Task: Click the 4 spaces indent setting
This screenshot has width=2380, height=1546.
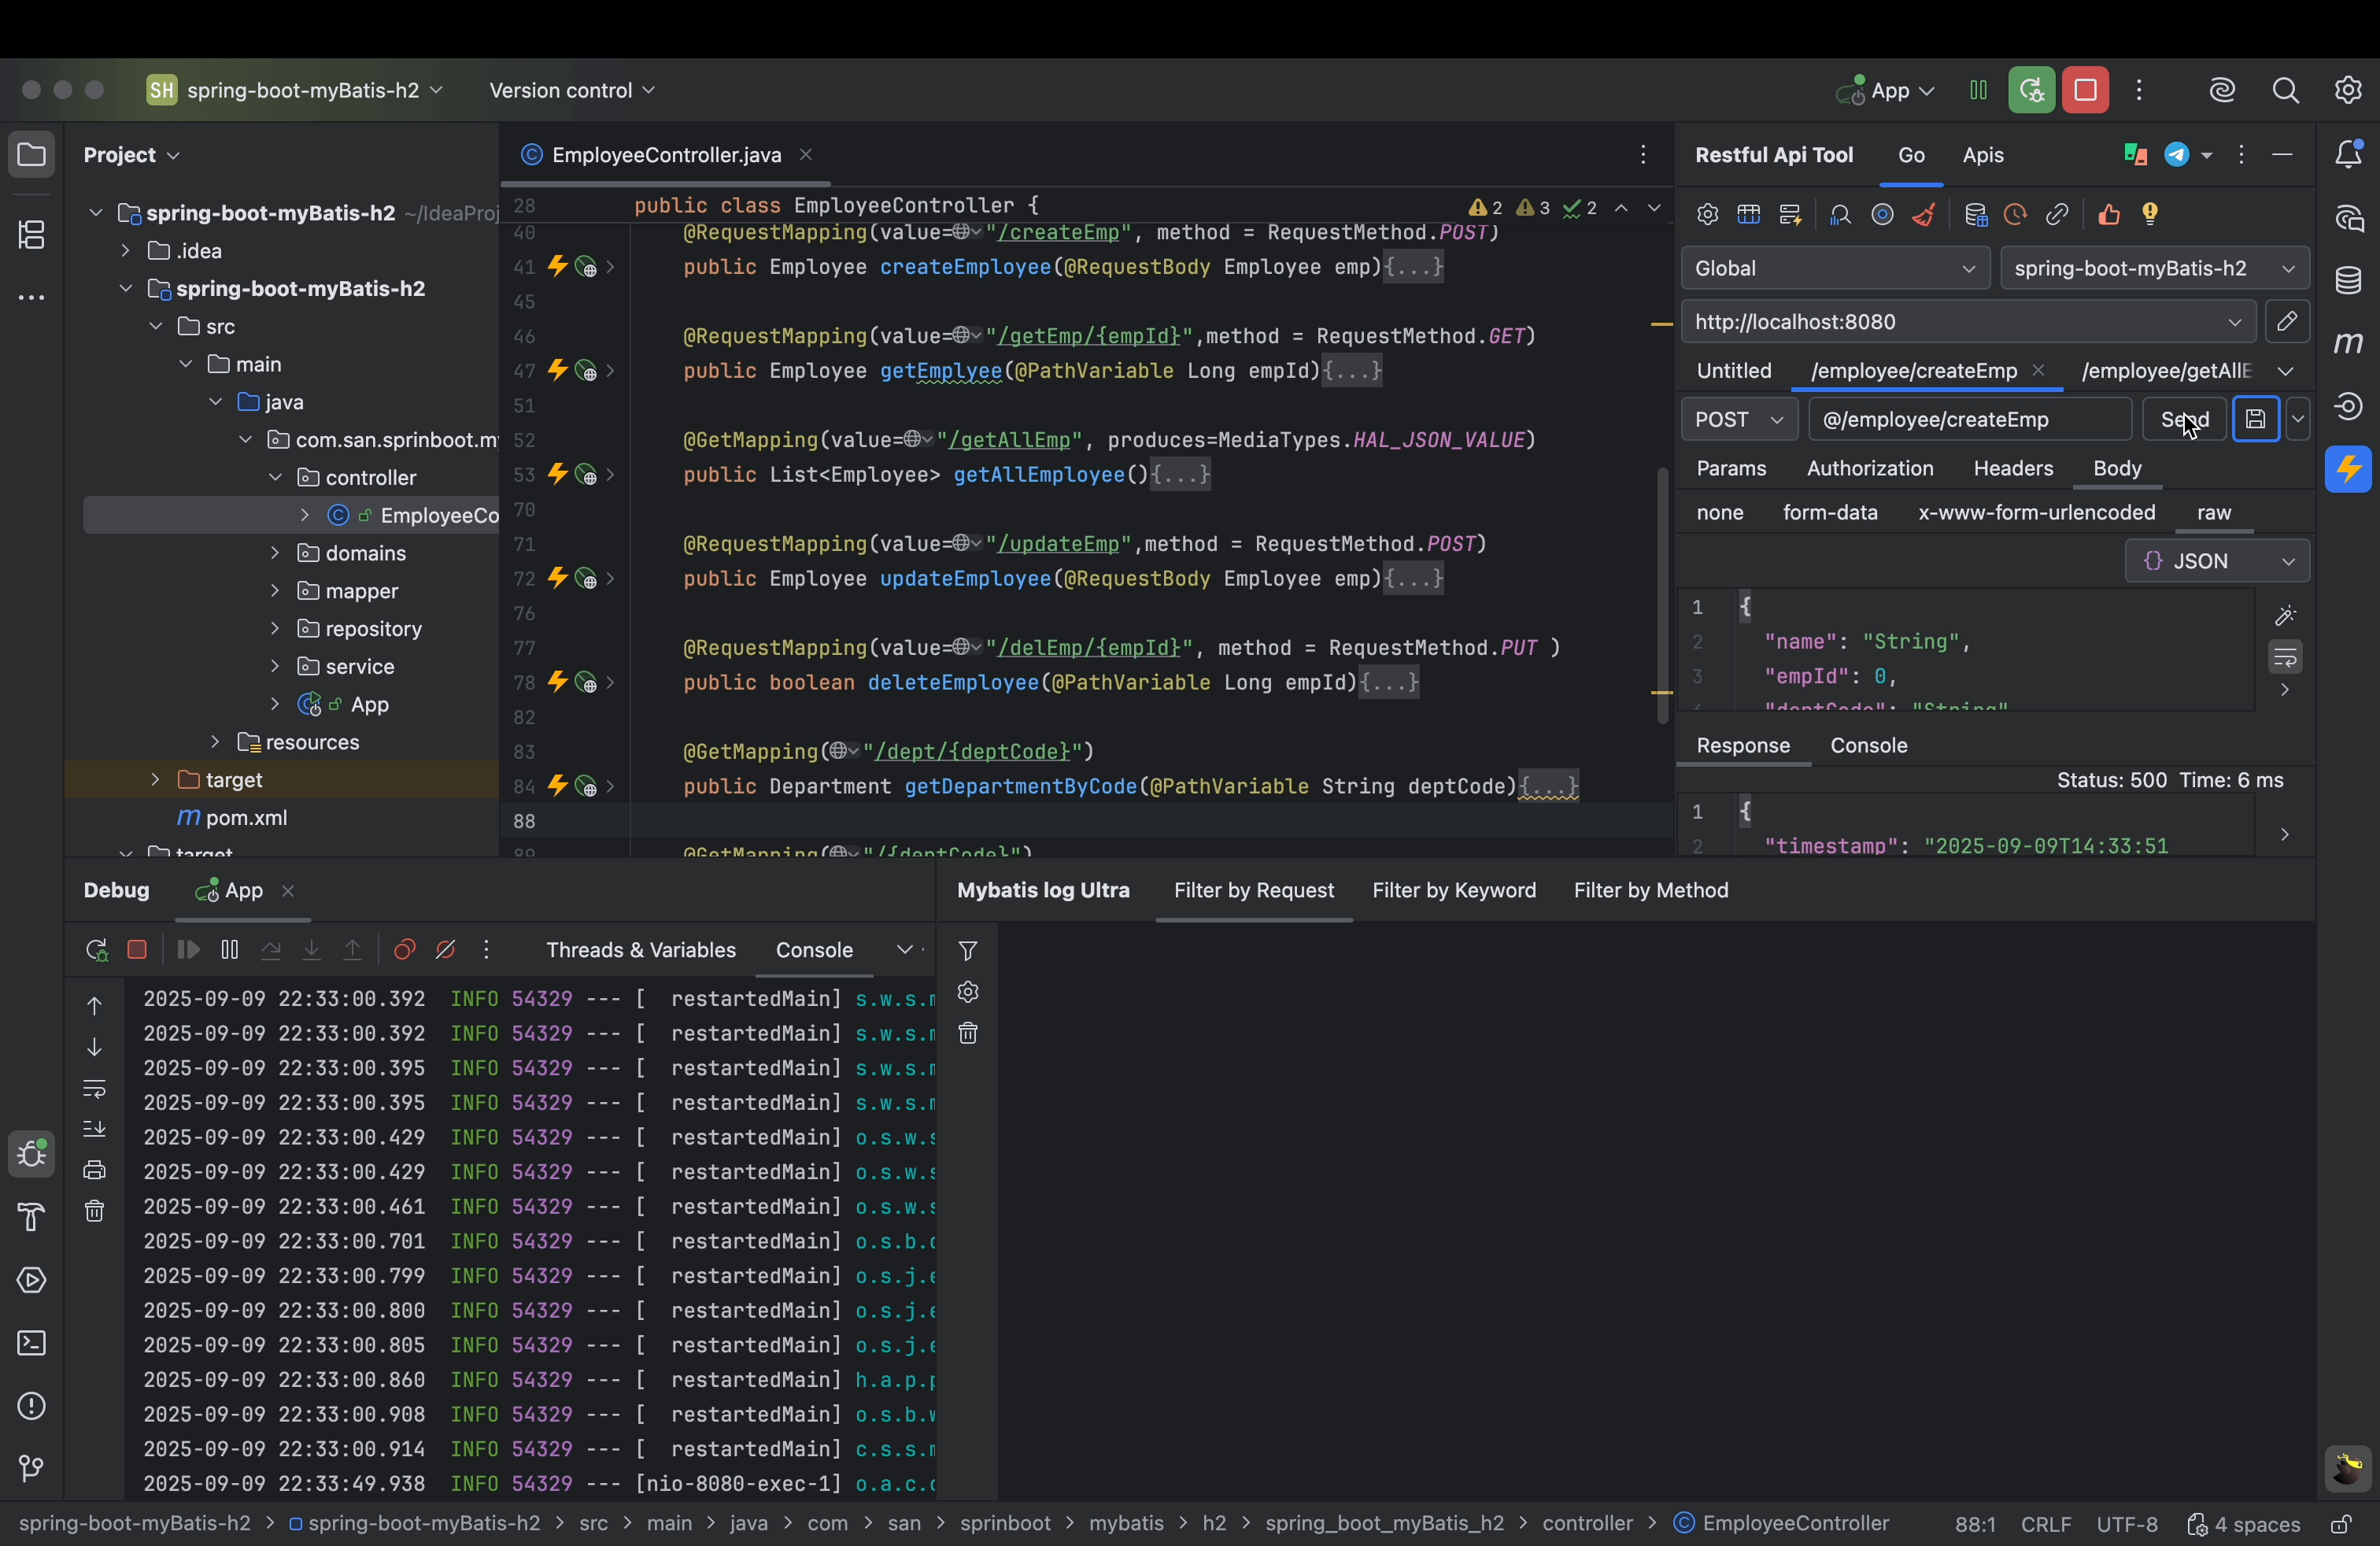Action: tap(2243, 1525)
